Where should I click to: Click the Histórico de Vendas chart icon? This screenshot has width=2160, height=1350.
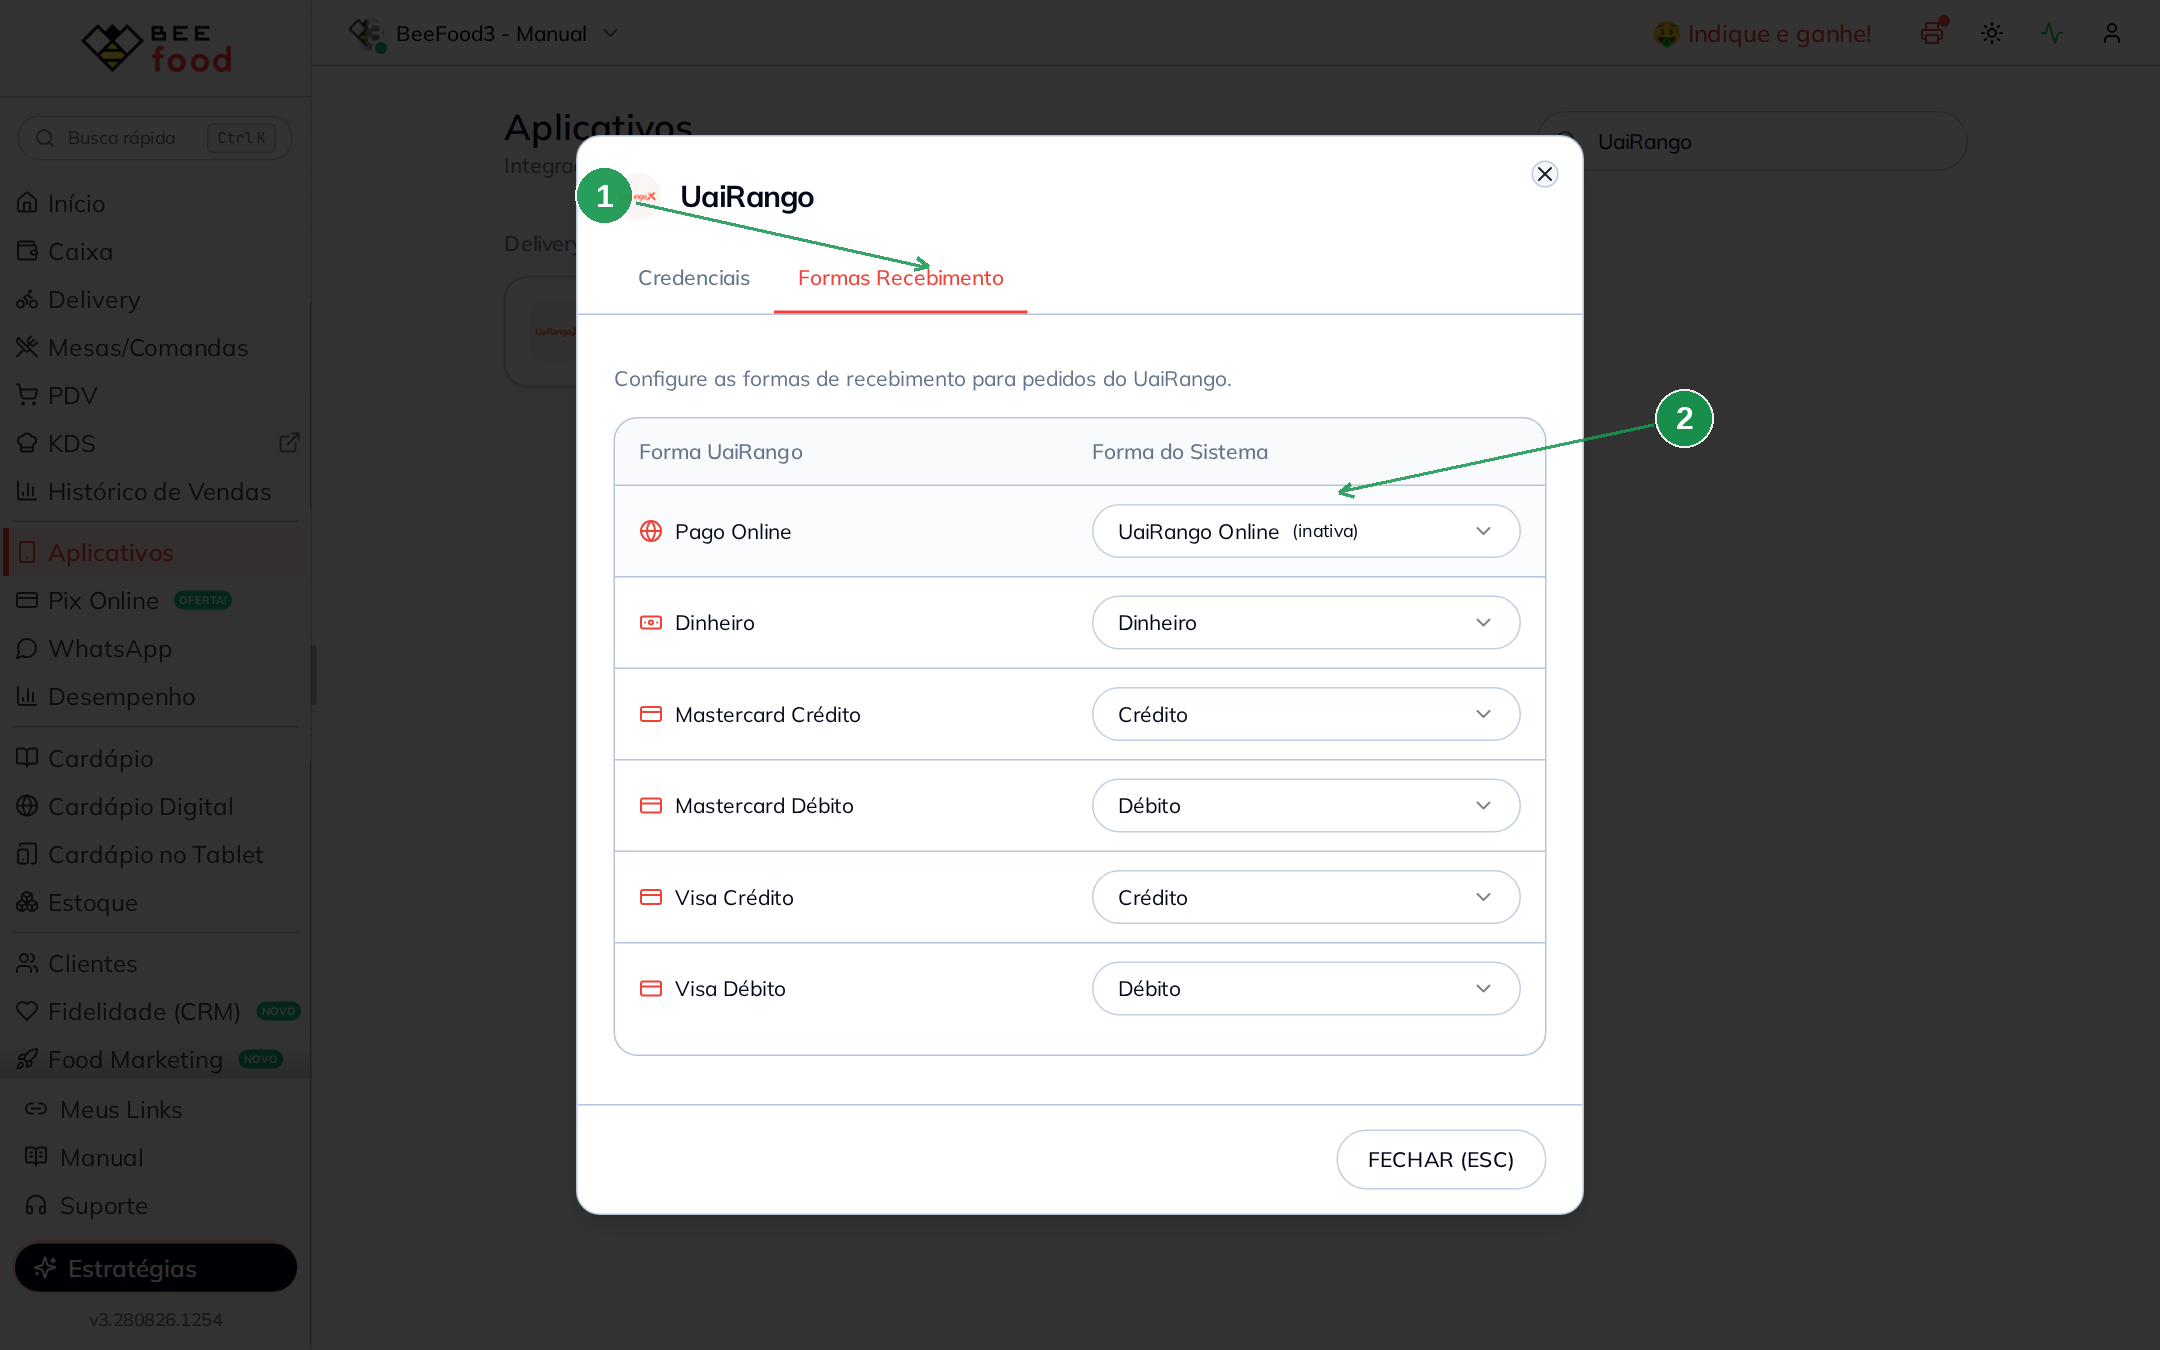[27, 491]
